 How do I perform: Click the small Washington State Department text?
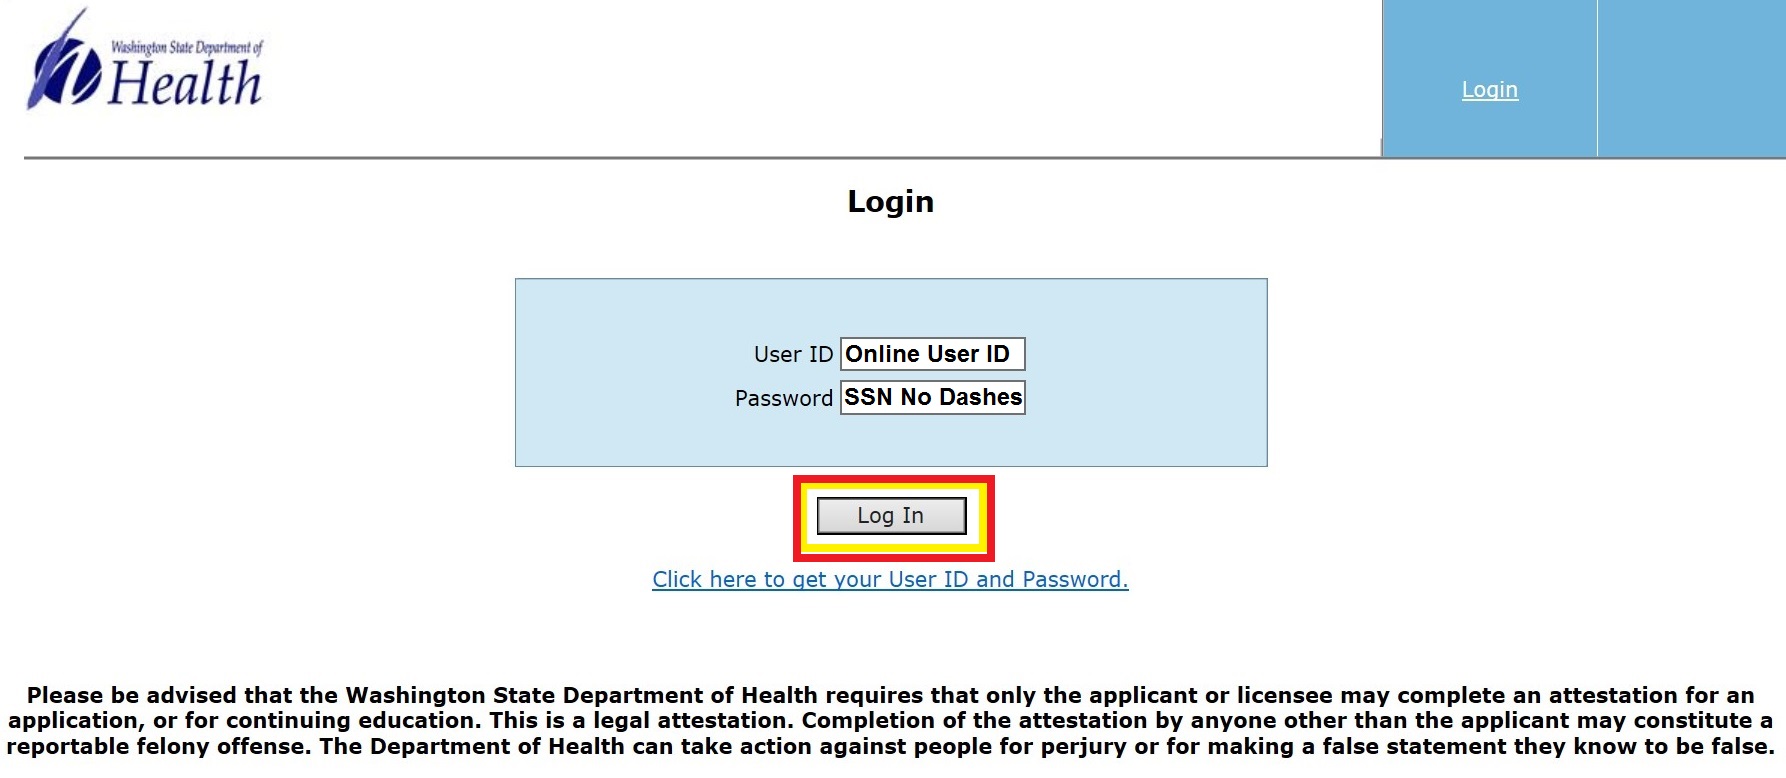186,47
